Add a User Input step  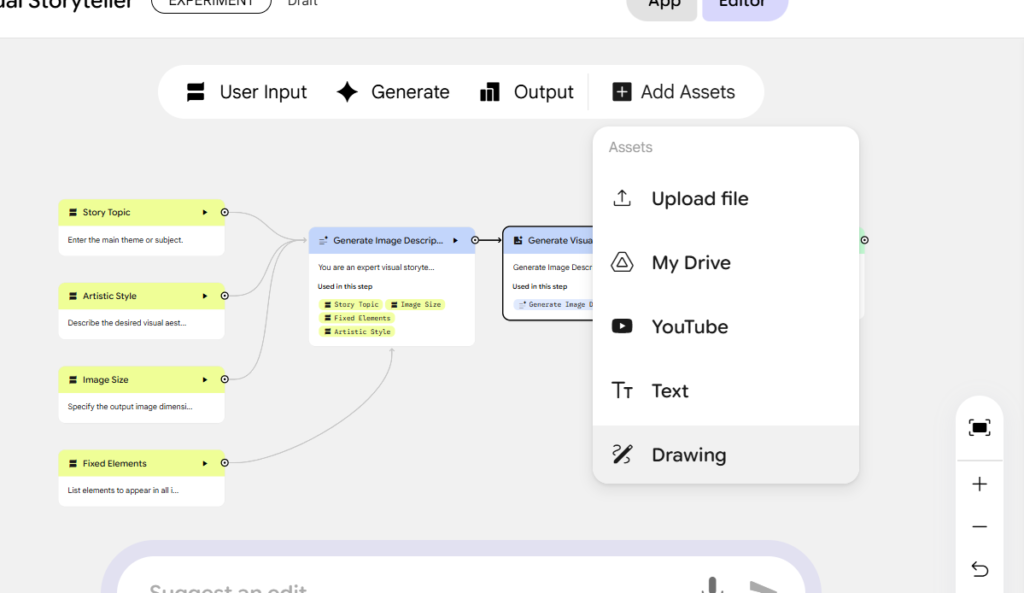247,92
